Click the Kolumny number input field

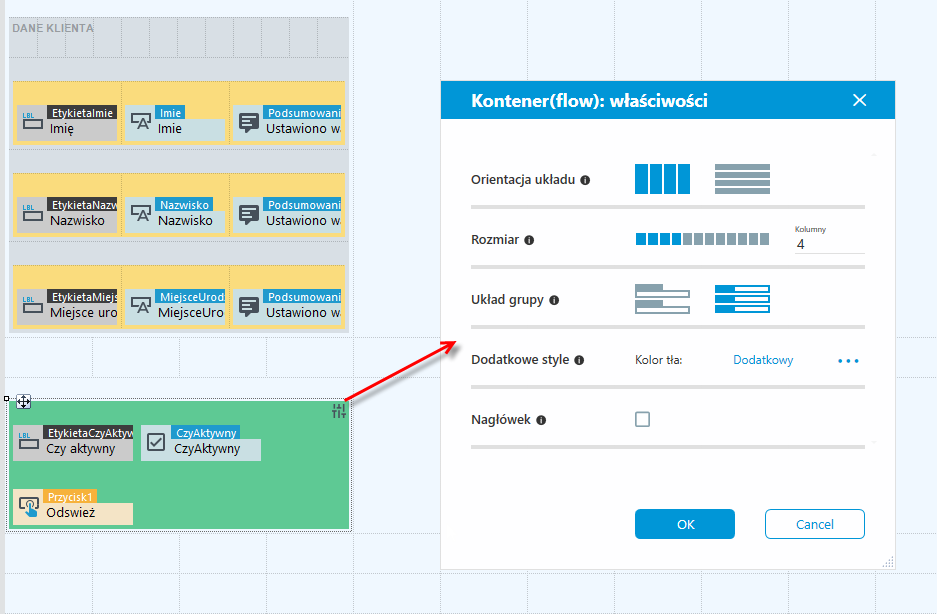coord(829,244)
